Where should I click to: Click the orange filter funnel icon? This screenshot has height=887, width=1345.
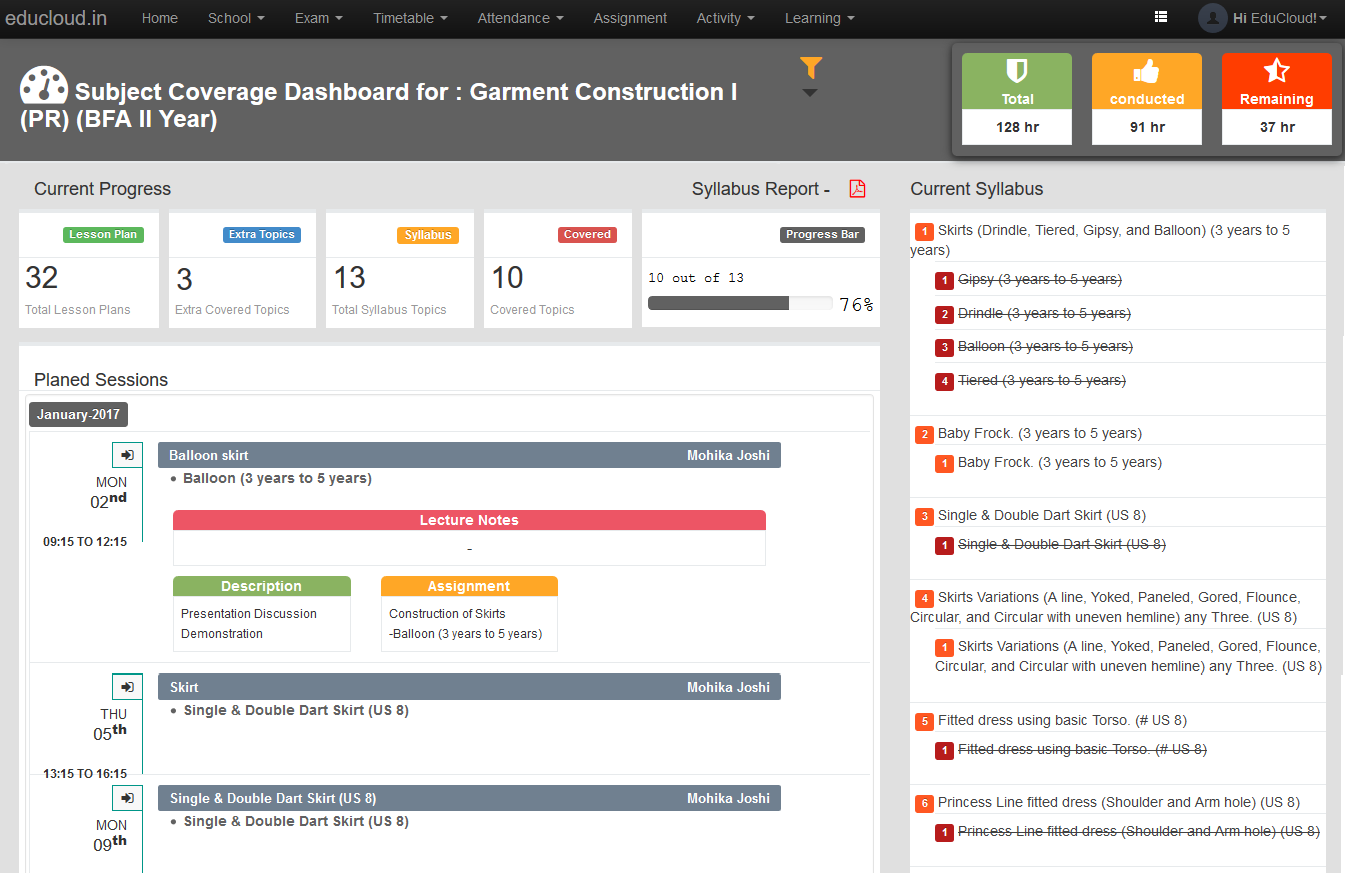pos(811,68)
